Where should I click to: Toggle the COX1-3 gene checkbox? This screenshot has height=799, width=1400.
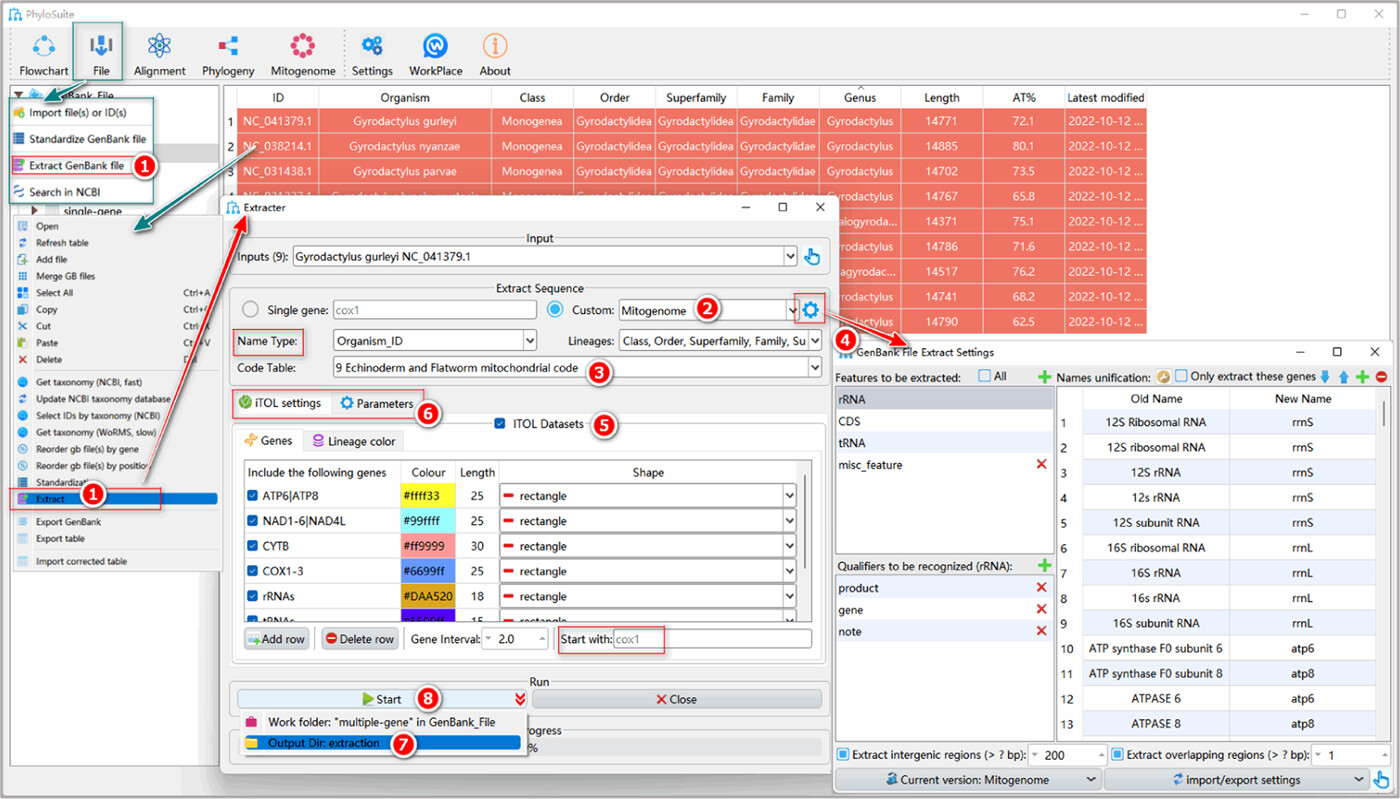coord(253,571)
